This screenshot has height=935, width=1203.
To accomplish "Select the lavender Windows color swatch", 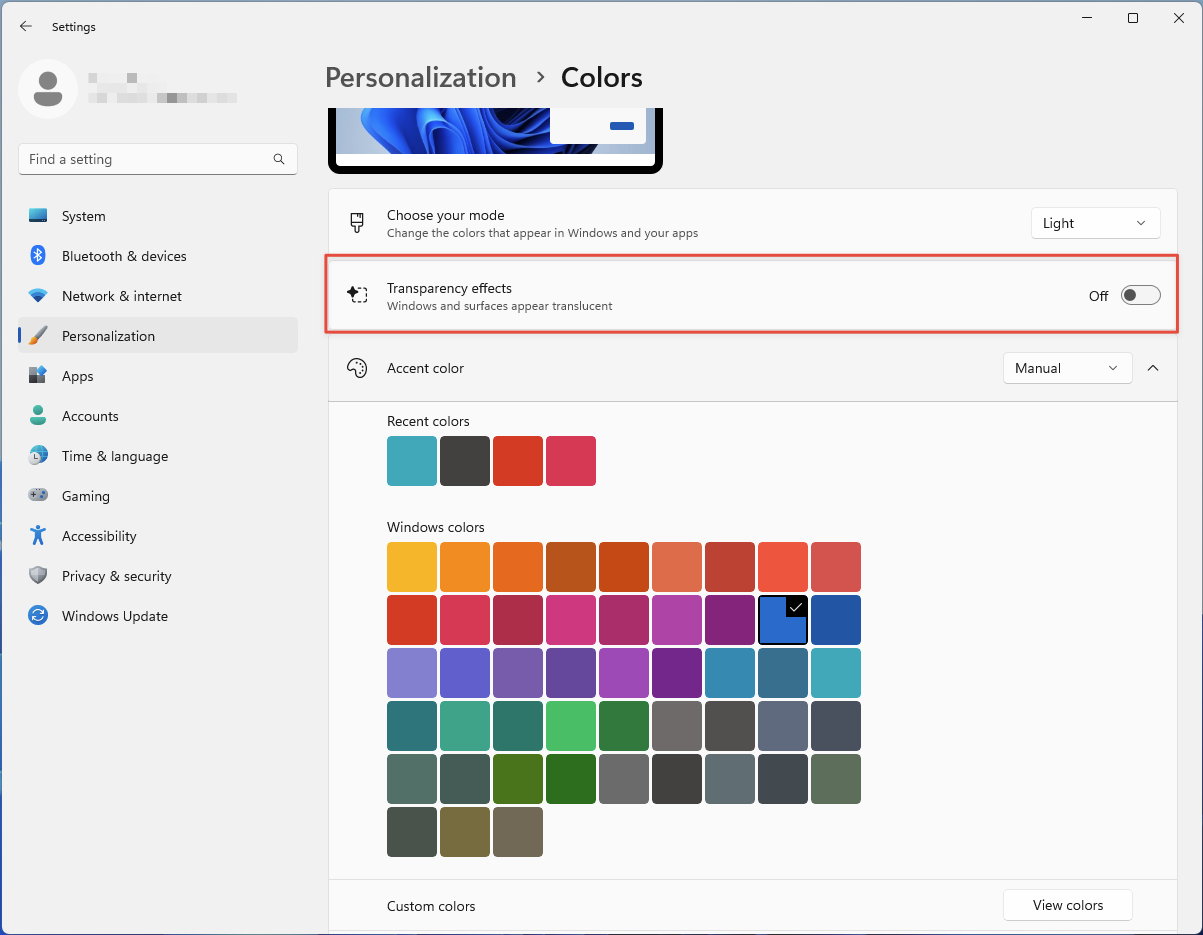I will click(x=412, y=673).
